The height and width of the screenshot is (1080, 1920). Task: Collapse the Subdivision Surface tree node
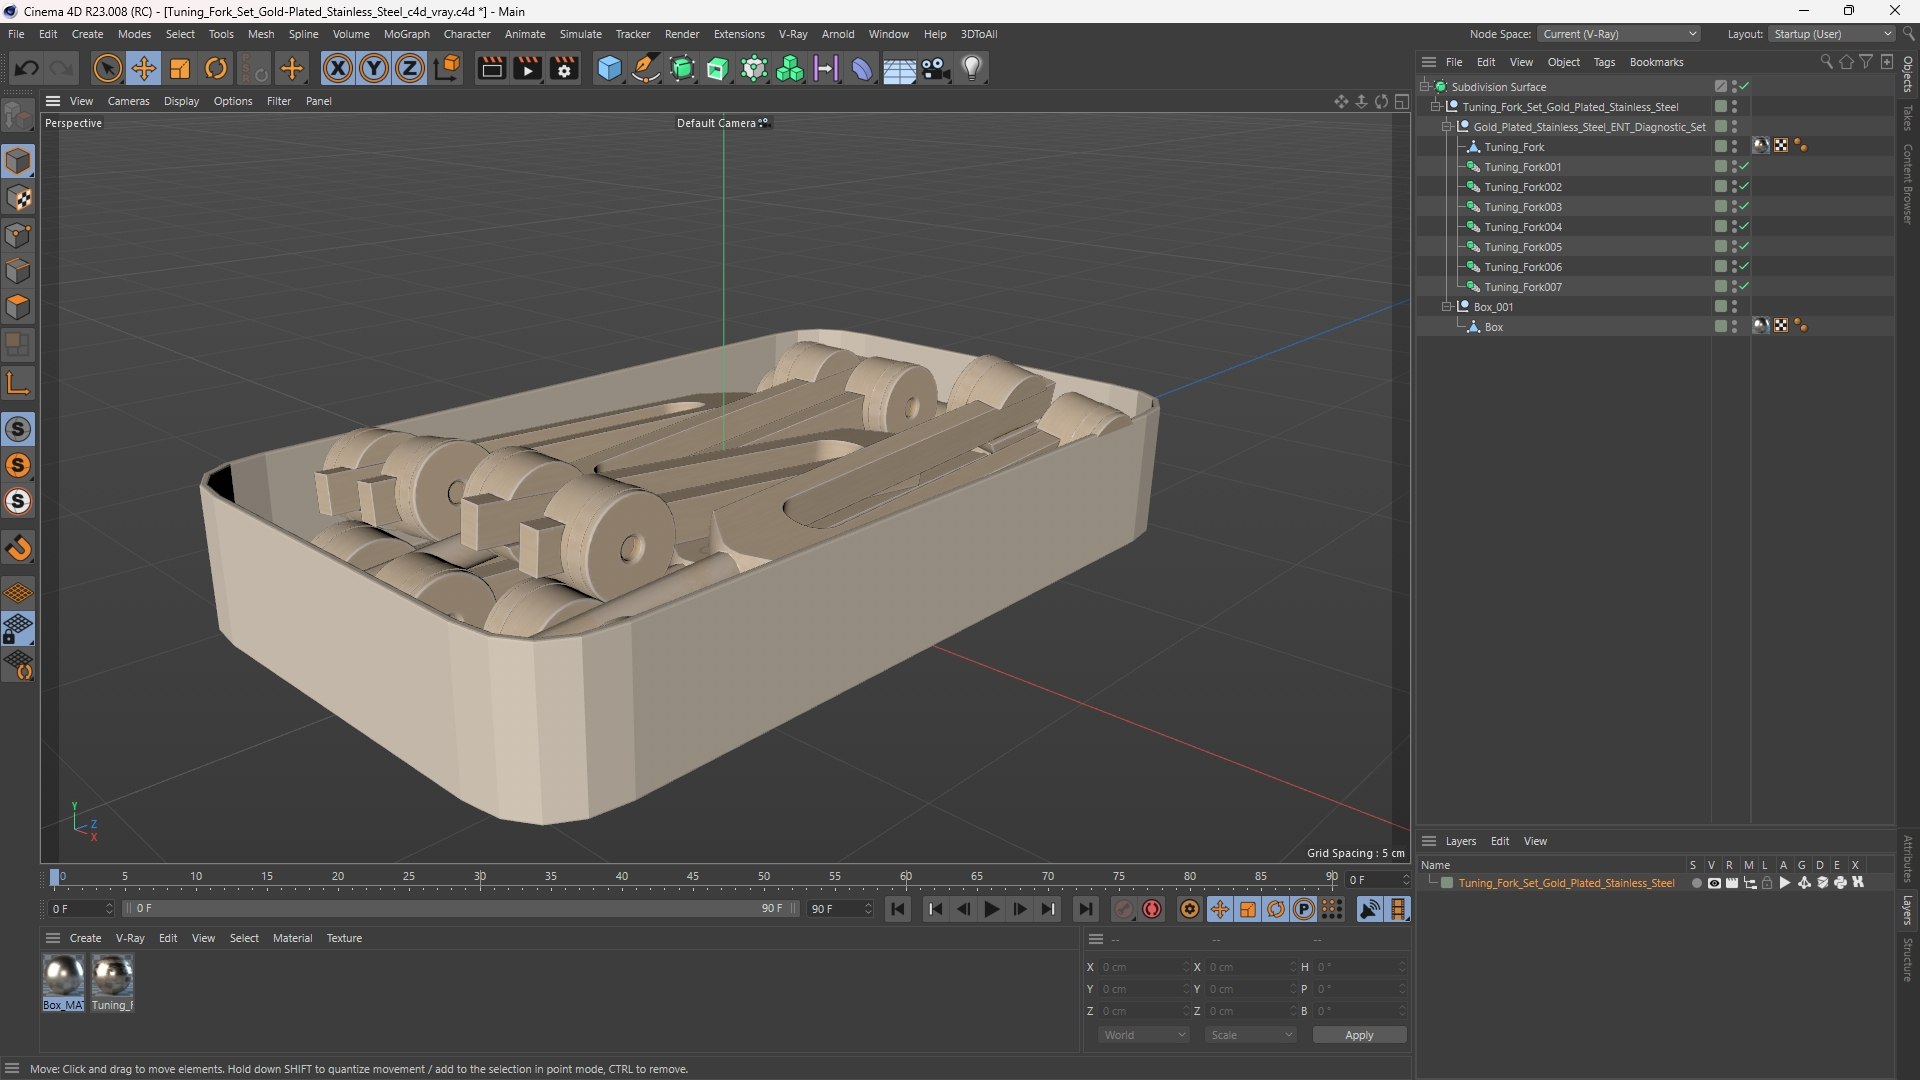1424,87
